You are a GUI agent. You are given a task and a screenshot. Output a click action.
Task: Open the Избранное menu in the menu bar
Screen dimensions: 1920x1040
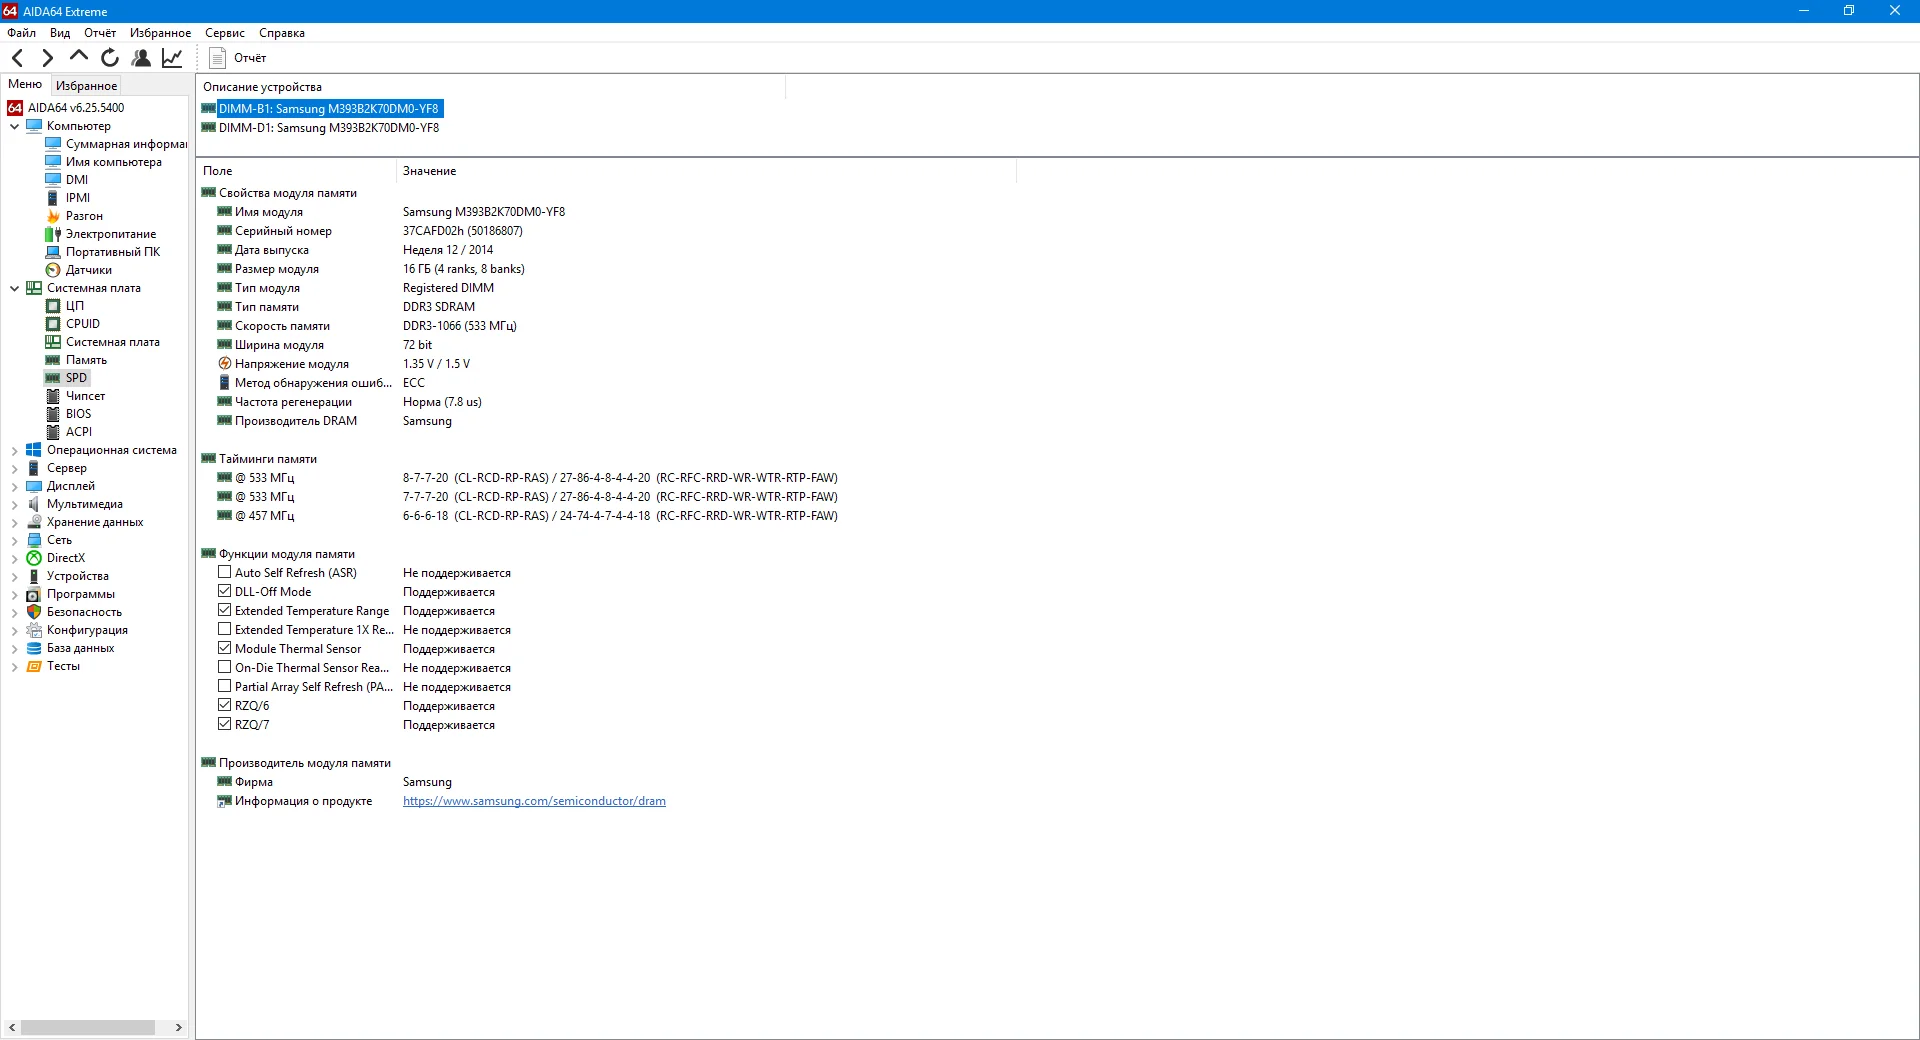tap(160, 33)
